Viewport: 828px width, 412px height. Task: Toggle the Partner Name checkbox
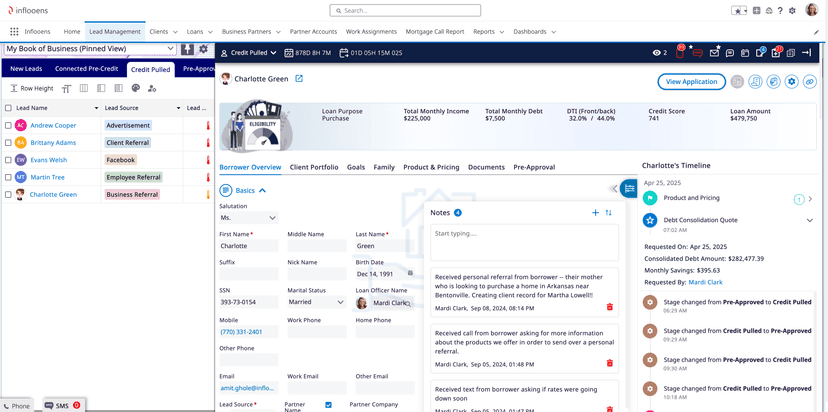tap(328, 405)
